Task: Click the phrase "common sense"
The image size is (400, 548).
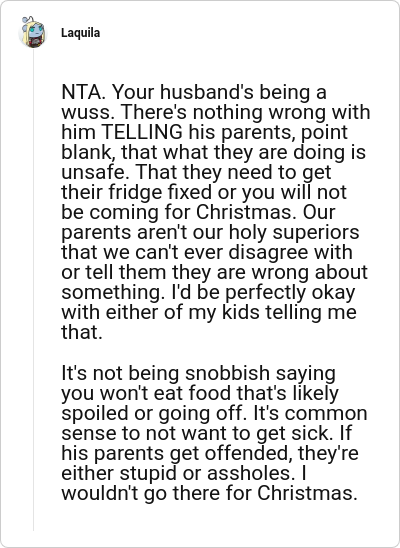Action: pyautogui.click(x=326, y=413)
